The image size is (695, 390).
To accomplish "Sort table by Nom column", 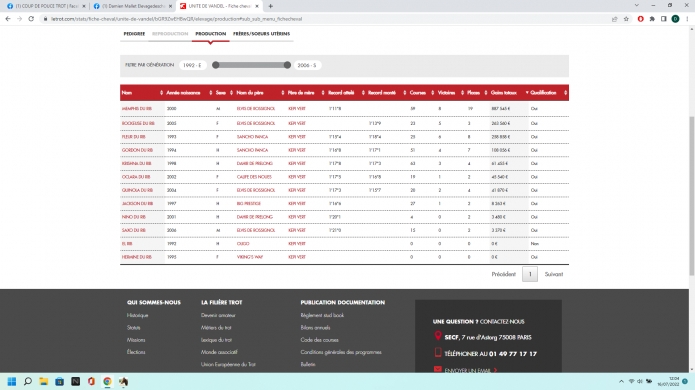I will (142, 93).
